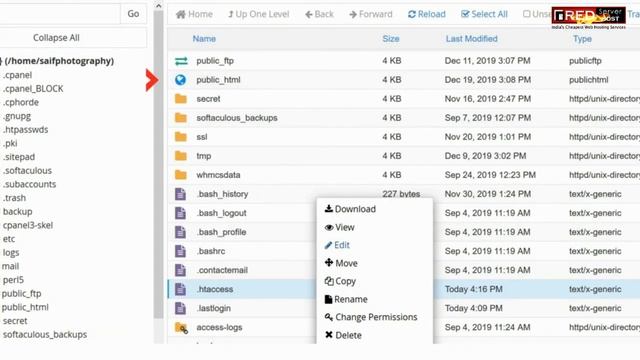The image size is (640, 360).
Task: Select .bashrc file name
Action: pos(211,251)
